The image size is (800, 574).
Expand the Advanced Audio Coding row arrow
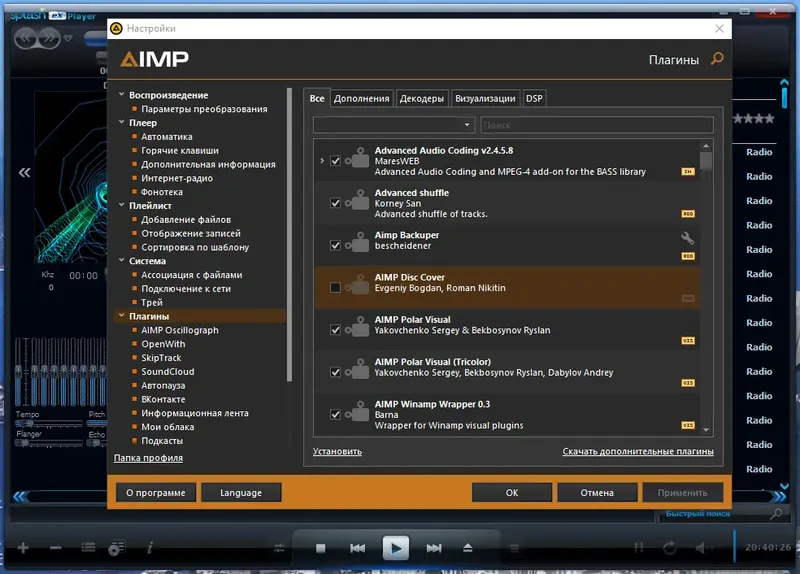(322, 161)
